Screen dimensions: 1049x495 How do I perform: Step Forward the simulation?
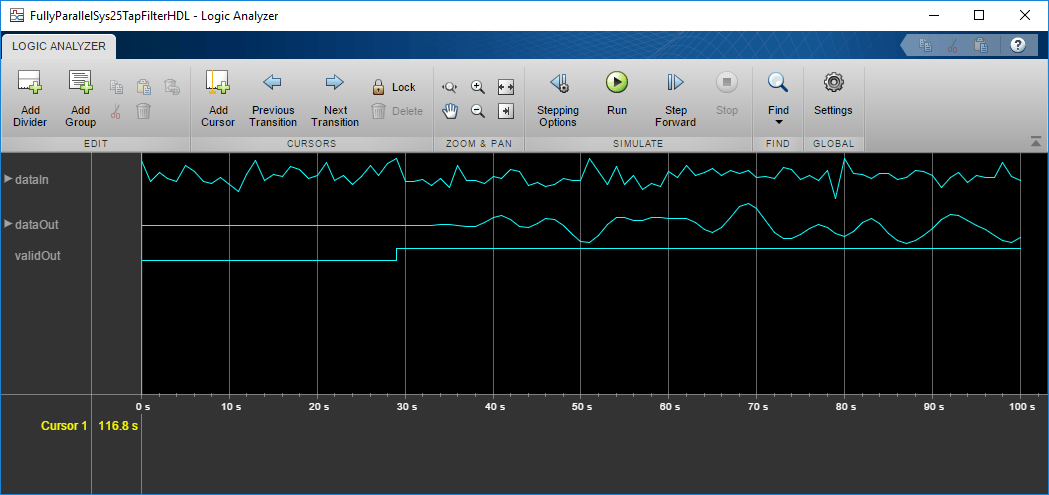675,99
